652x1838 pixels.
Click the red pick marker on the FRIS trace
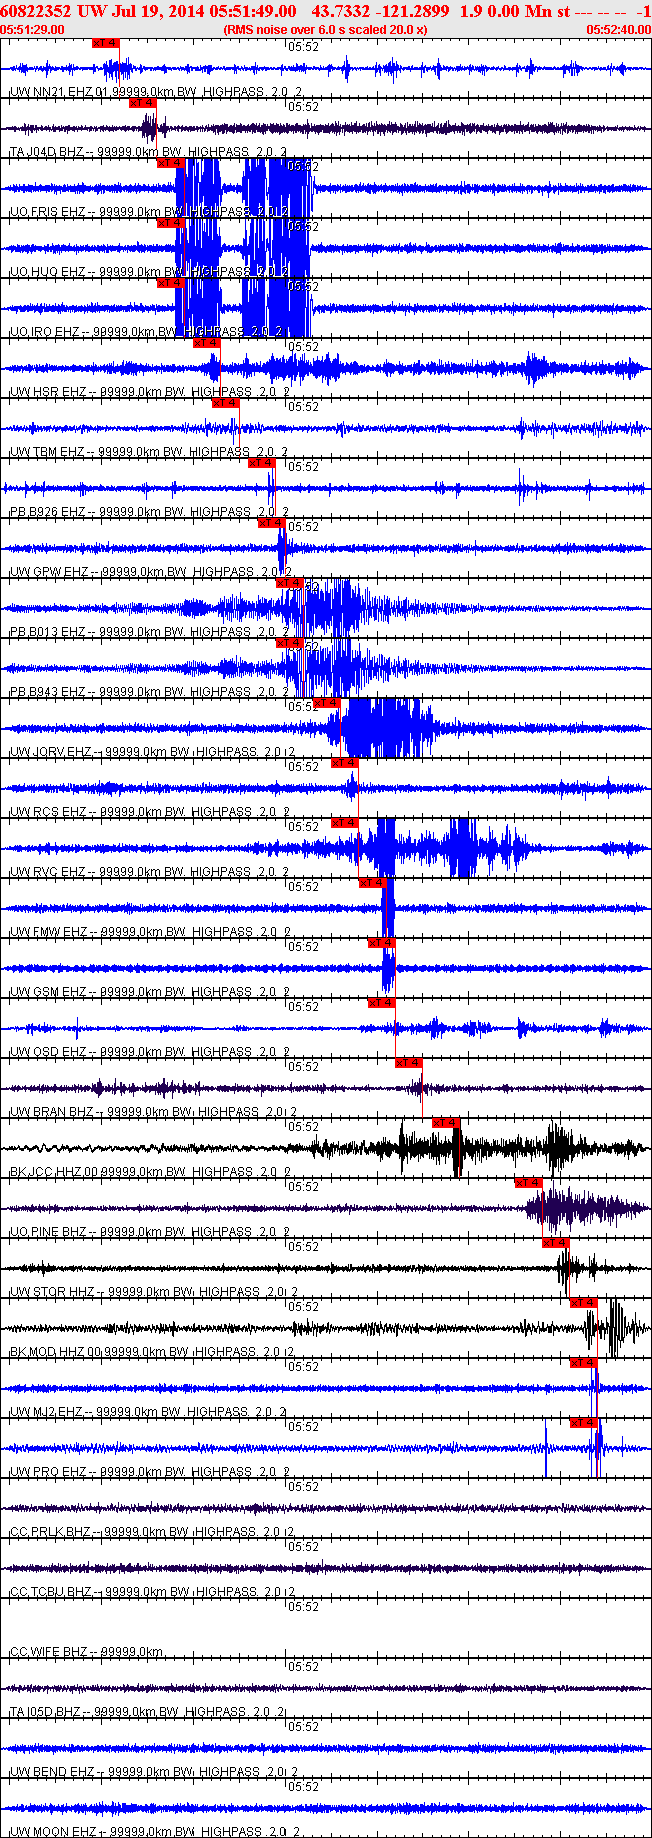click(x=170, y=163)
